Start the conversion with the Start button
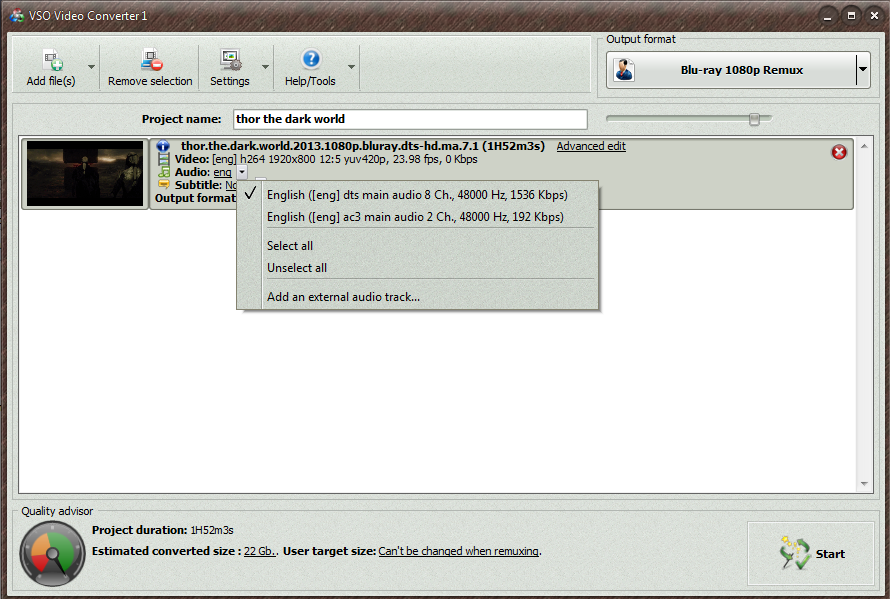 click(x=811, y=554)
